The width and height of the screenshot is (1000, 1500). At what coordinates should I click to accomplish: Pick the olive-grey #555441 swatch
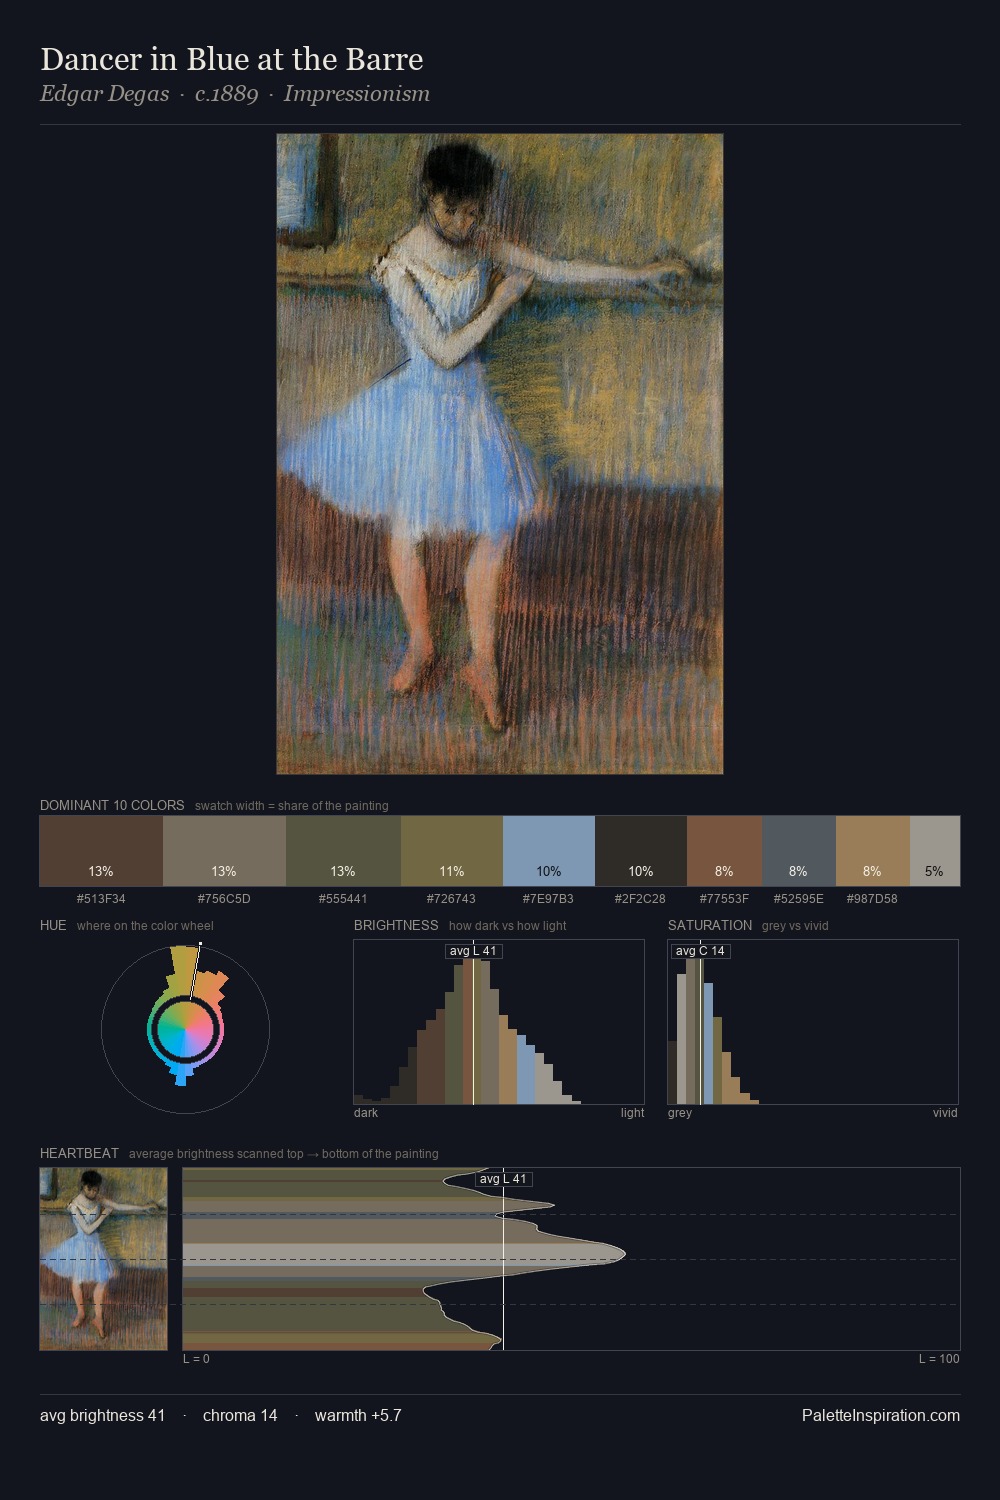pos(343,851)
